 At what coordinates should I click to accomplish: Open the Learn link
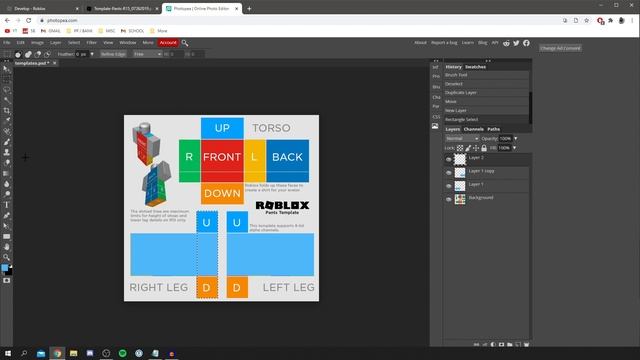point(468,43)
